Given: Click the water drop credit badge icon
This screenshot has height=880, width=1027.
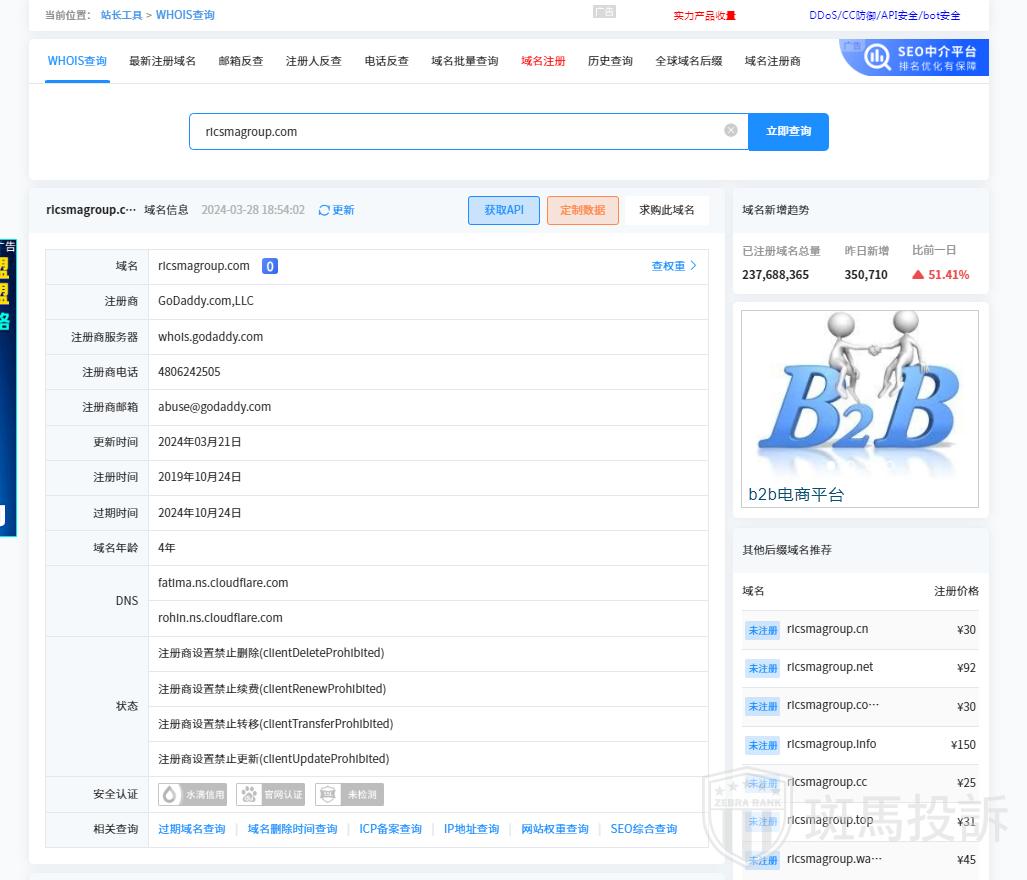Looking at the screenshot, I should (171, 794).
